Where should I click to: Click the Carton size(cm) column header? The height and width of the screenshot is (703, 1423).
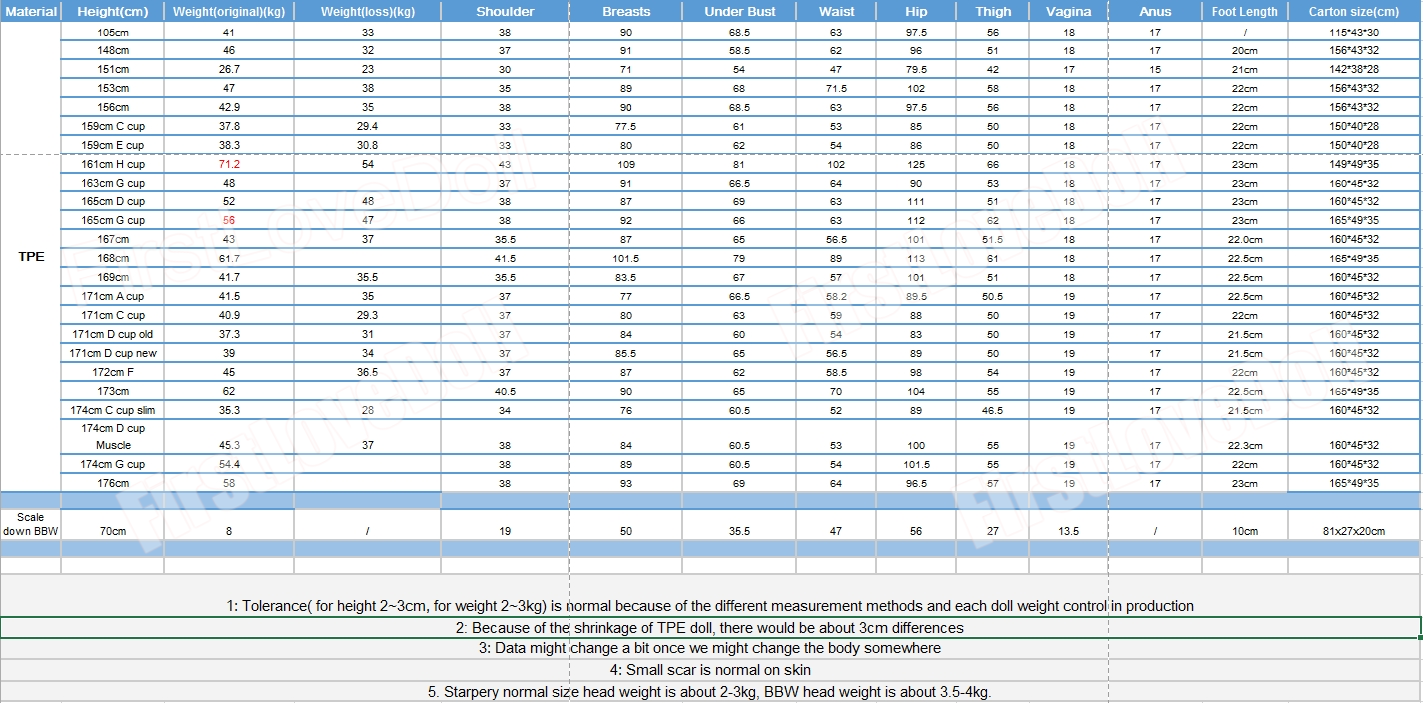pos(1354,12)
